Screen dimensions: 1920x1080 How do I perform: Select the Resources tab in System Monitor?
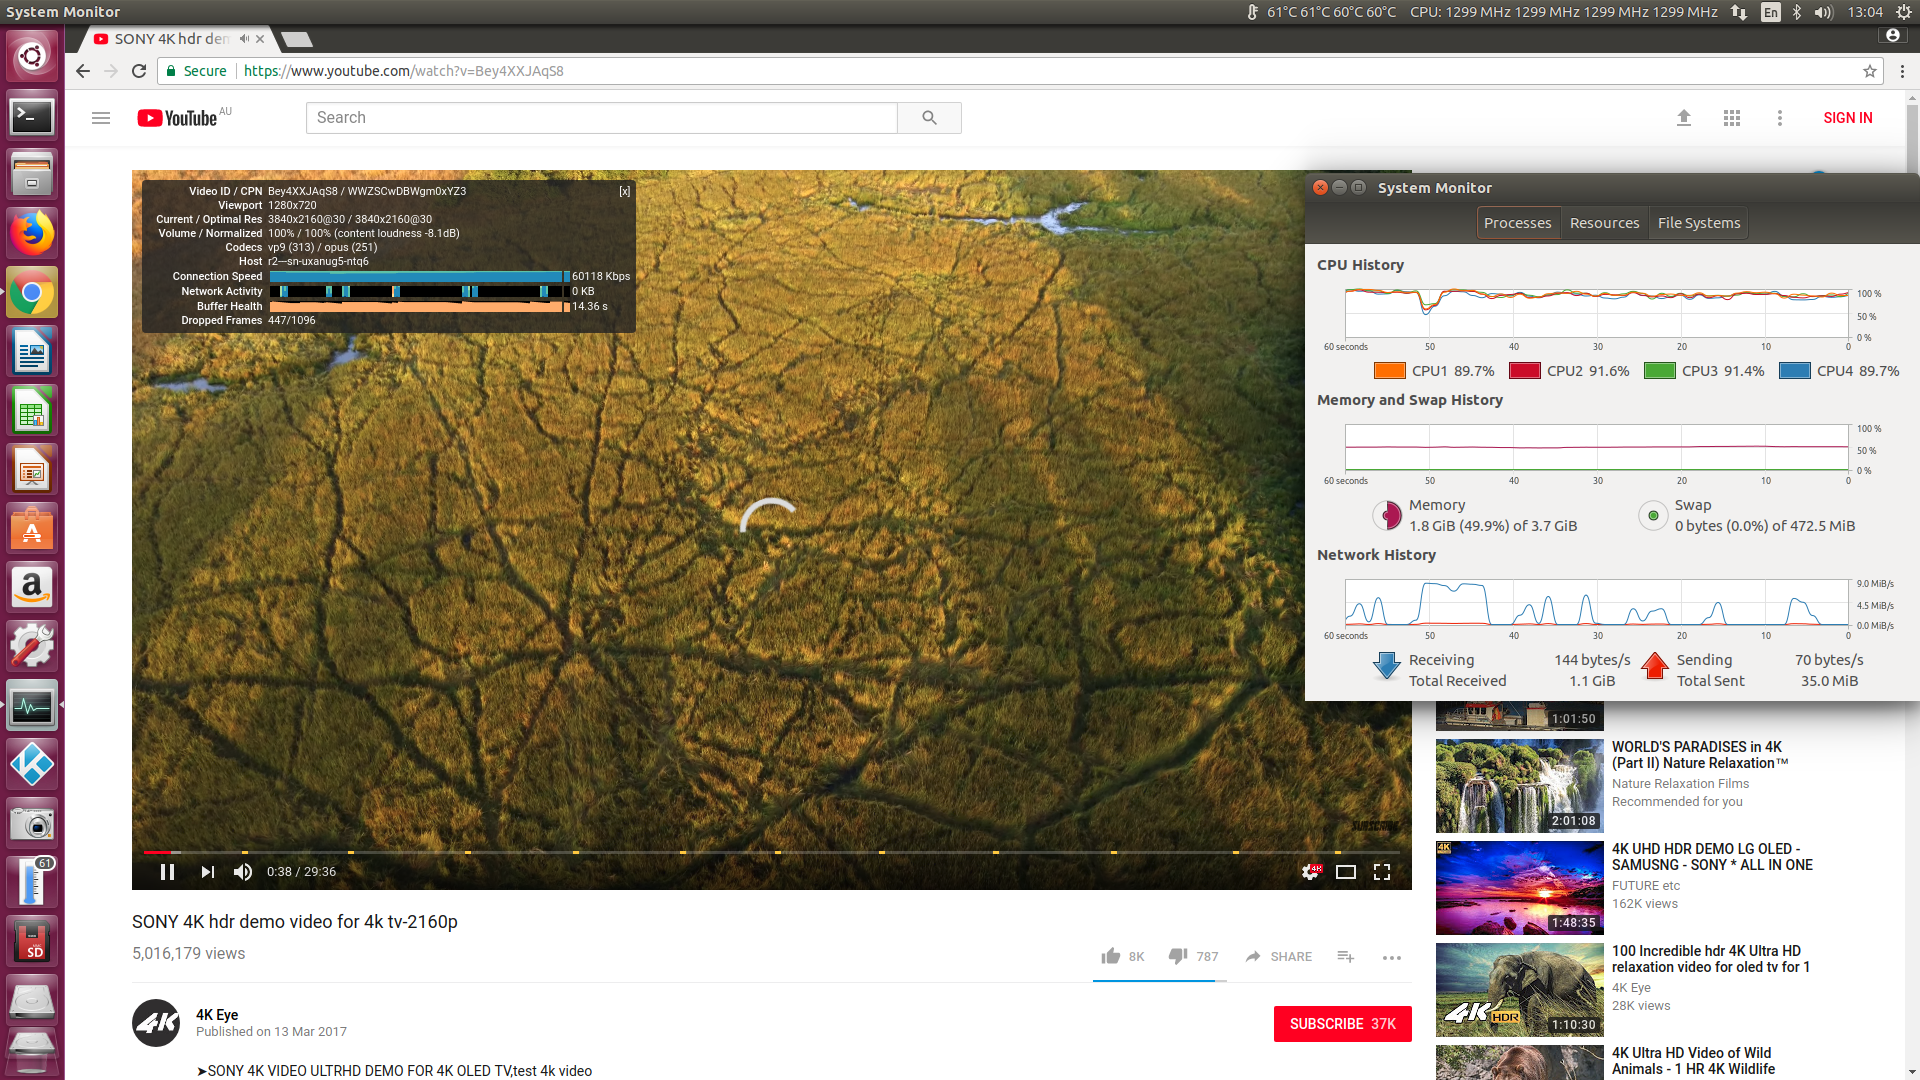coord(1605,223)
